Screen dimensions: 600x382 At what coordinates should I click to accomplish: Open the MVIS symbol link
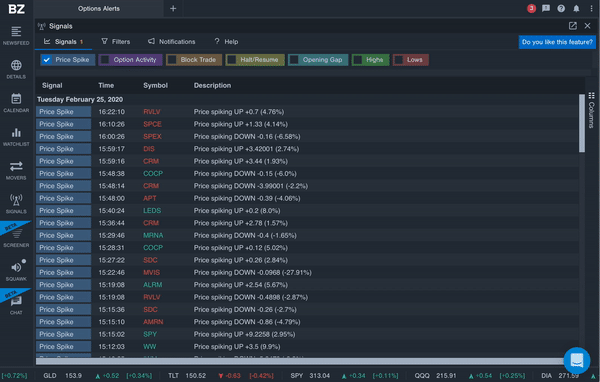[152, 273]
